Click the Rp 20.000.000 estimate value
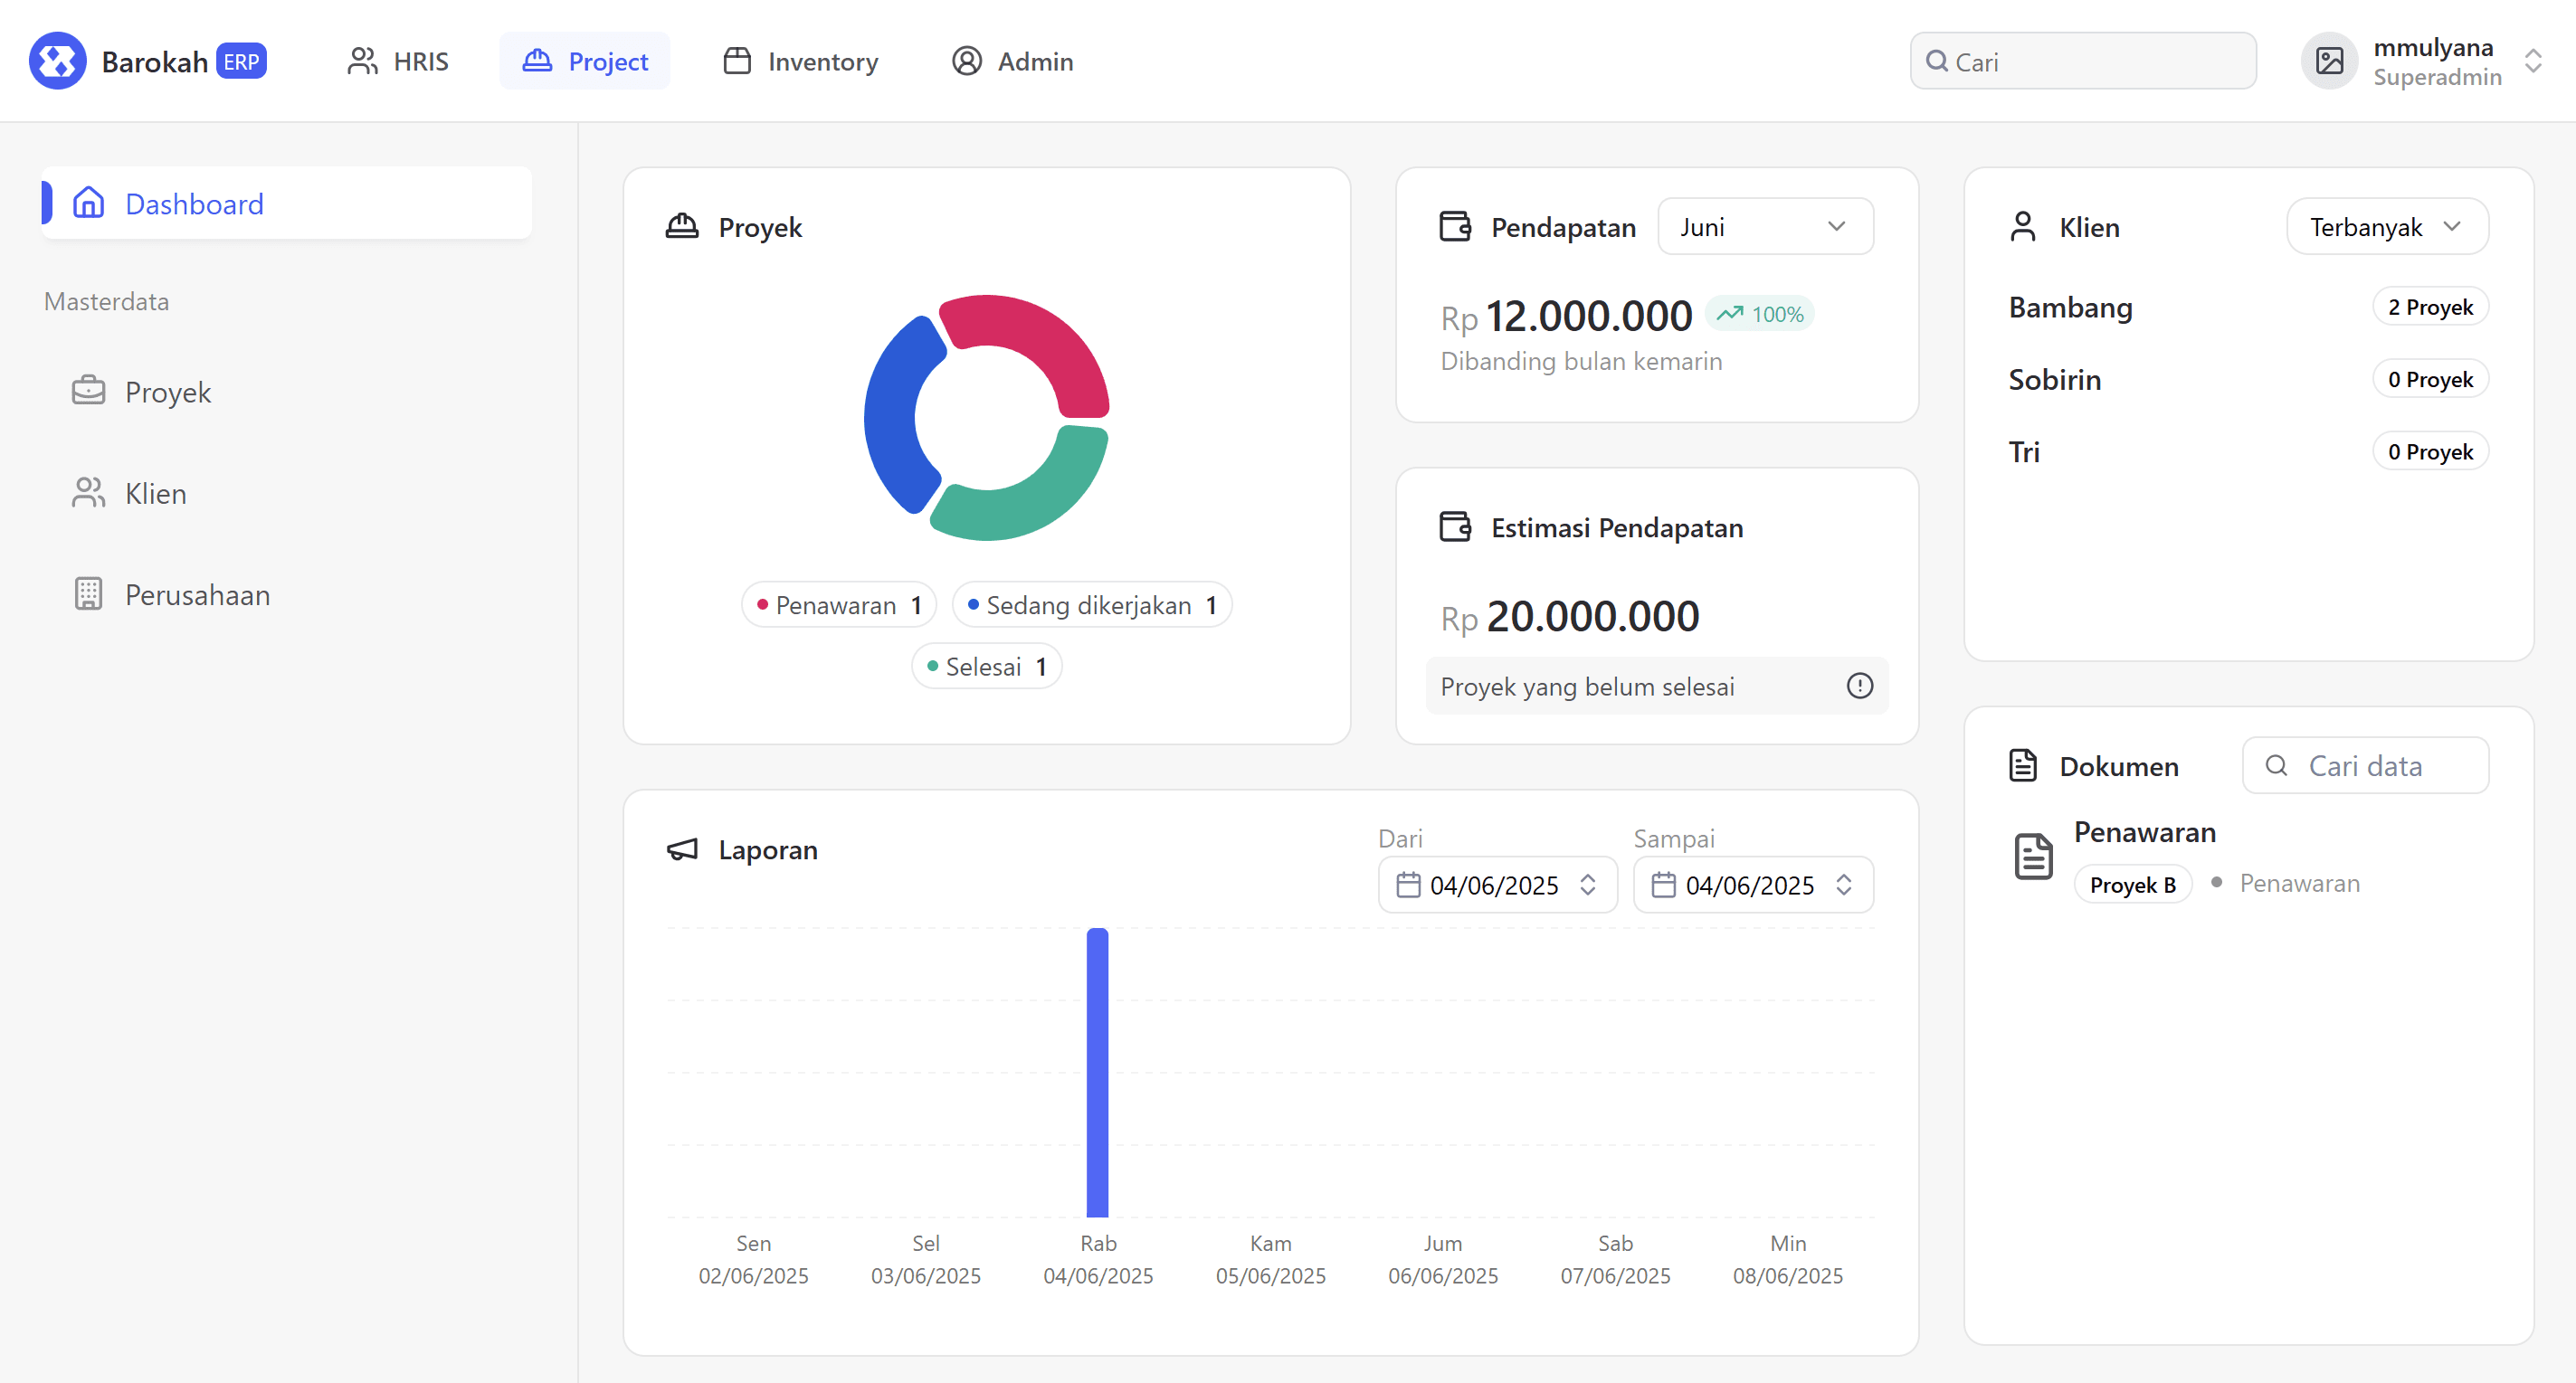Screen dimensions: 2576x1383 1569,616
